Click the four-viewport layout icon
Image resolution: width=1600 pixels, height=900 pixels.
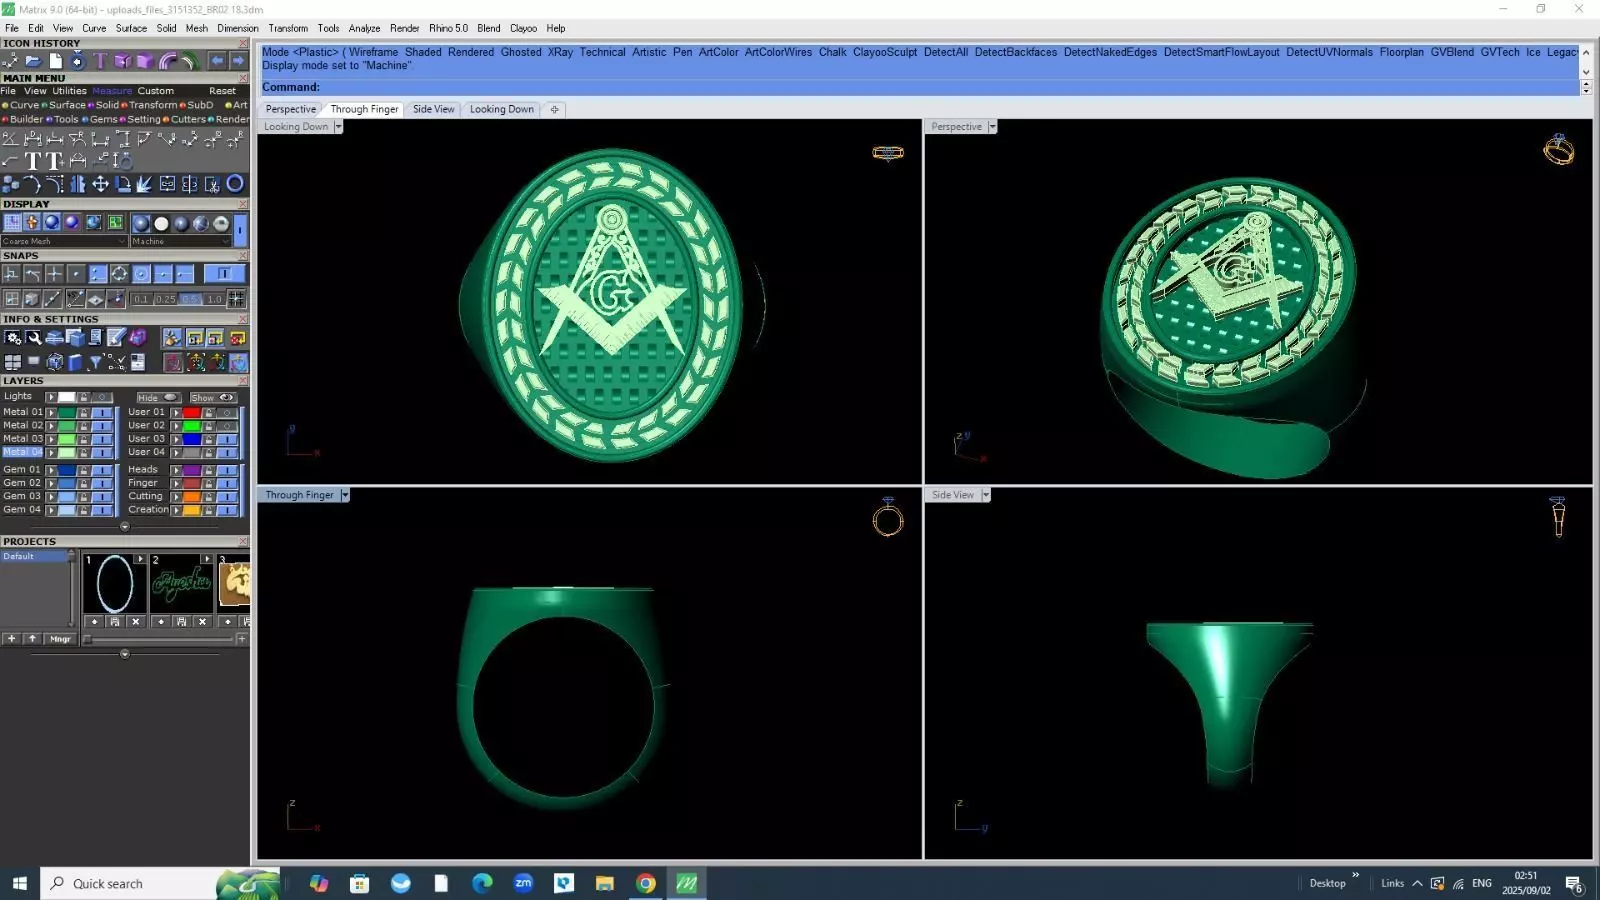click(x=13, y=362)
